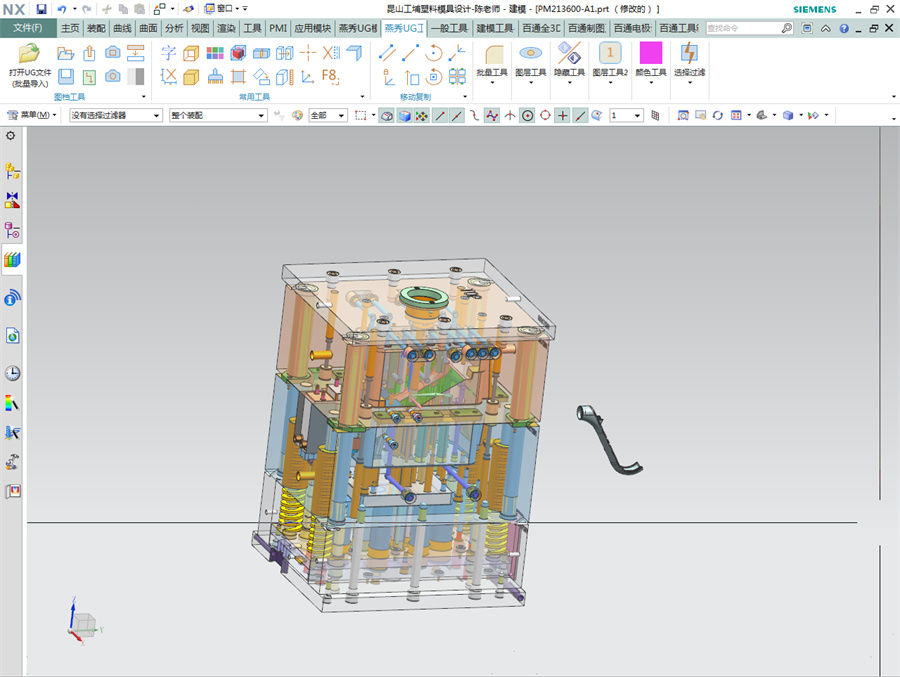Open the Reuse Library books icon
This screenshot has height=677, width=900.
12,260
